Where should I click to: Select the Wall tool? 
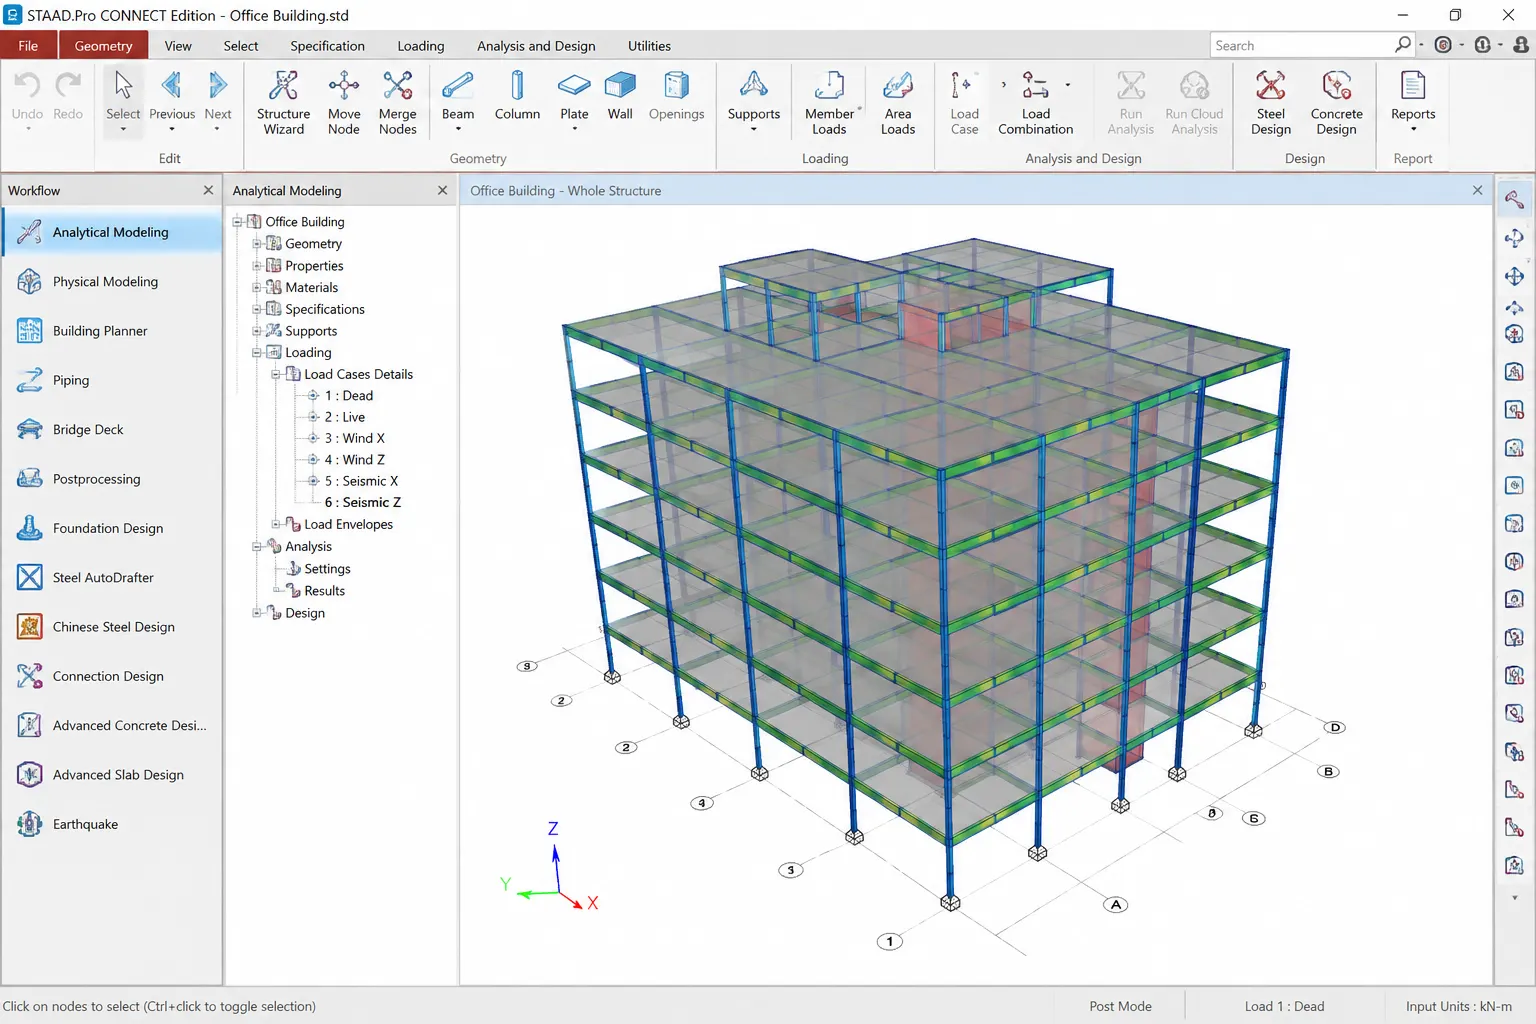(x=620, y=96)
